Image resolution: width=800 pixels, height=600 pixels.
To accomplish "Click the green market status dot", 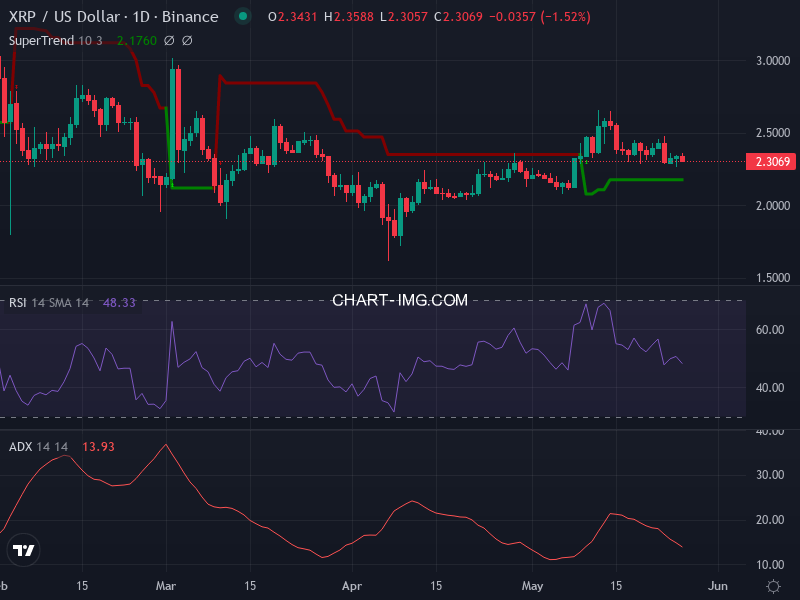I will (243, 16).
